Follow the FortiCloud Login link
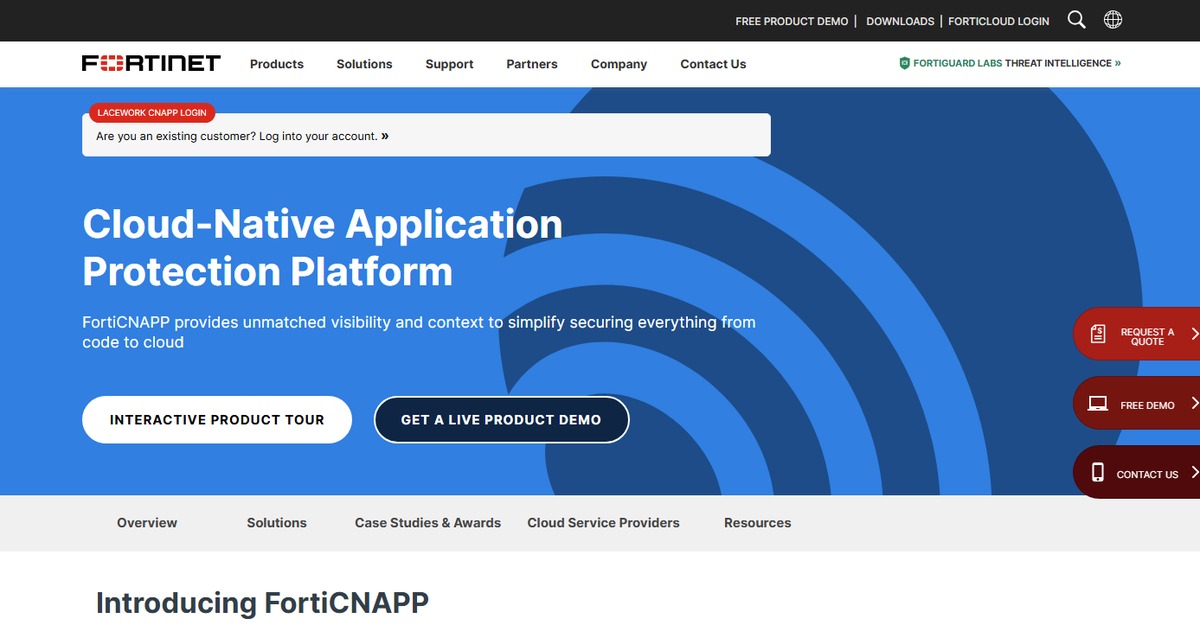Screen dimensions: 1200x628 (x=998, y=21)
